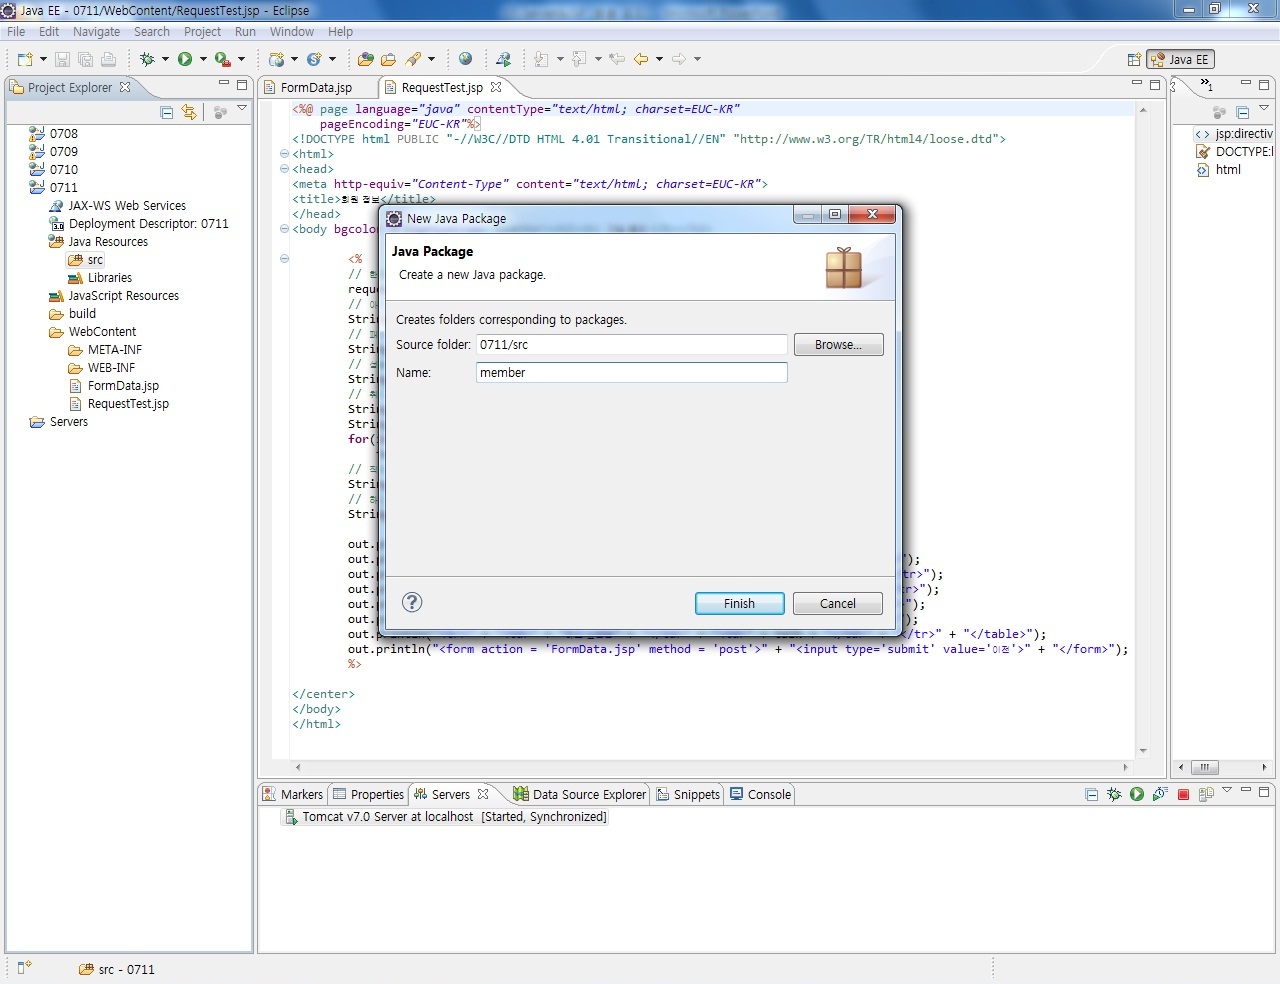Click the Run External Tools toolbar icon
The width and height of the screenshot is (1280, 984).
coord(223,59)
